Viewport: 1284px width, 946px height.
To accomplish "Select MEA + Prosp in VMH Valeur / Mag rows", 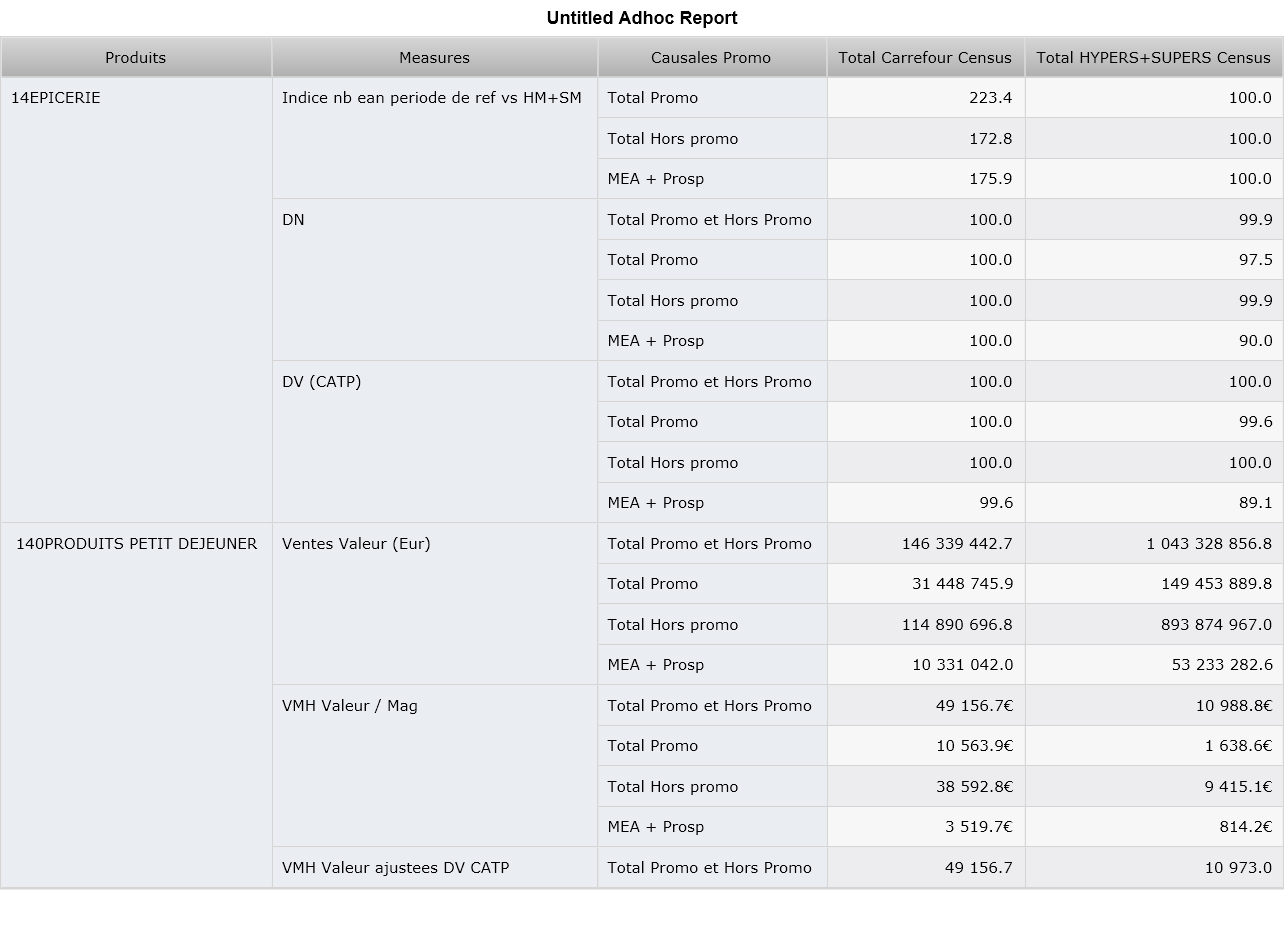I will pos(712,827).
